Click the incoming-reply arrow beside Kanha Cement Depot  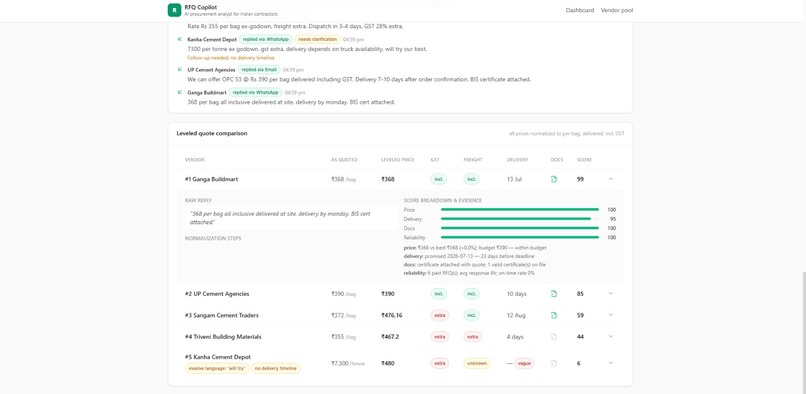pos(180,39)
